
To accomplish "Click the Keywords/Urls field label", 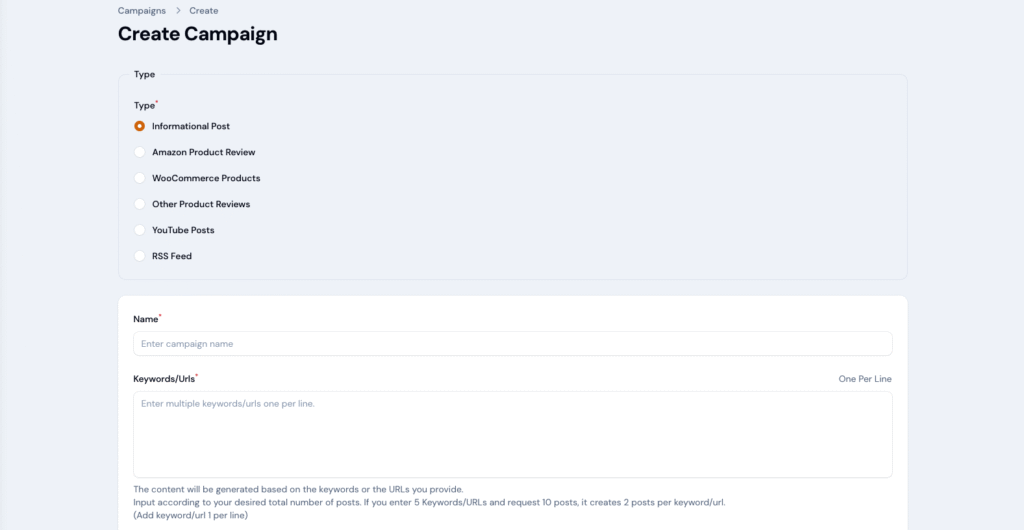I will 165,379.
